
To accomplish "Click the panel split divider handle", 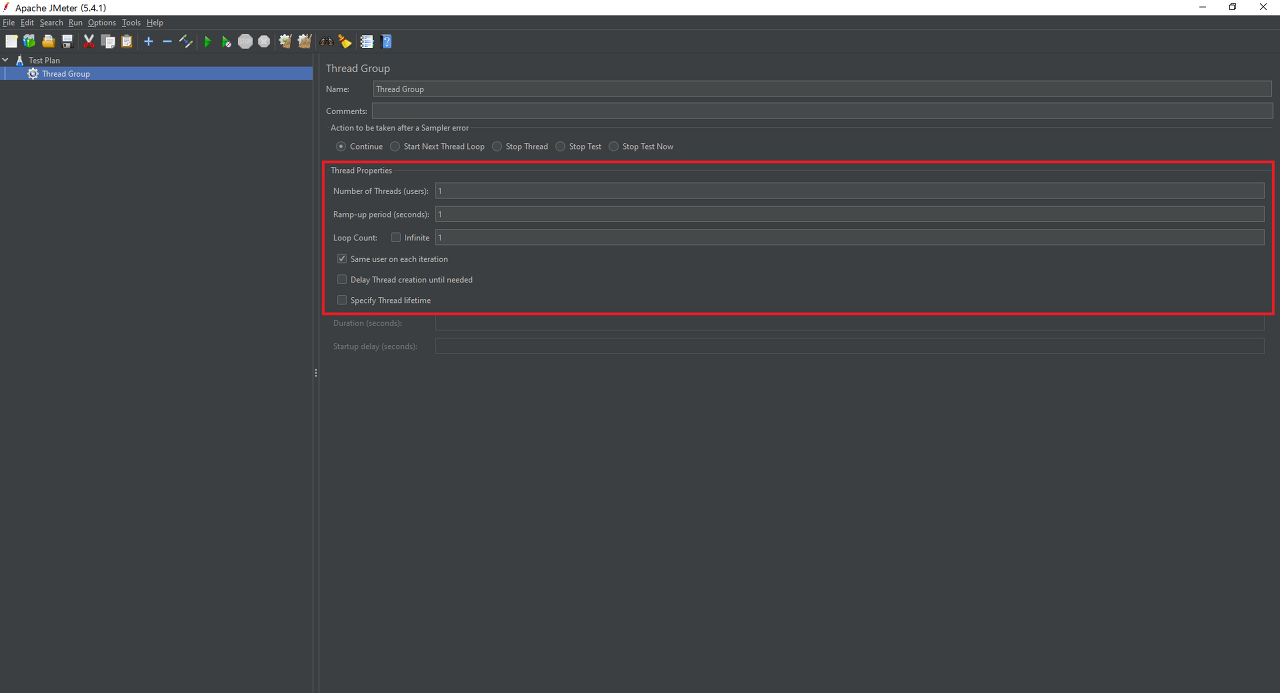I will pyautogui.click(x=316, y=373).
